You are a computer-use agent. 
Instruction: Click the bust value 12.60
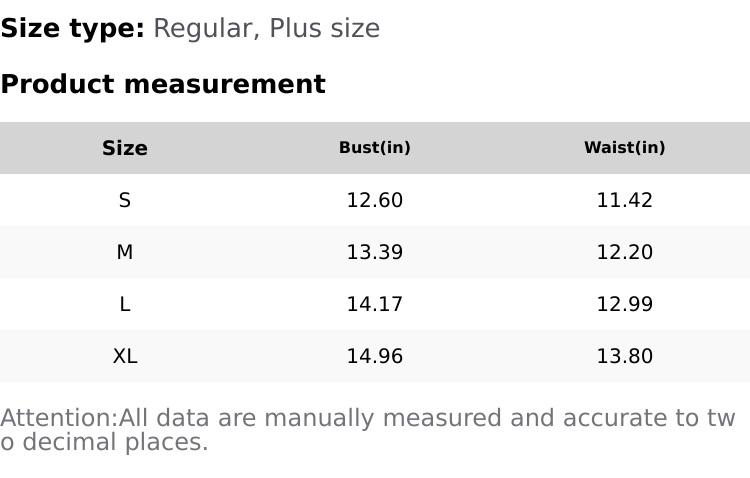(x=375, y=200)
